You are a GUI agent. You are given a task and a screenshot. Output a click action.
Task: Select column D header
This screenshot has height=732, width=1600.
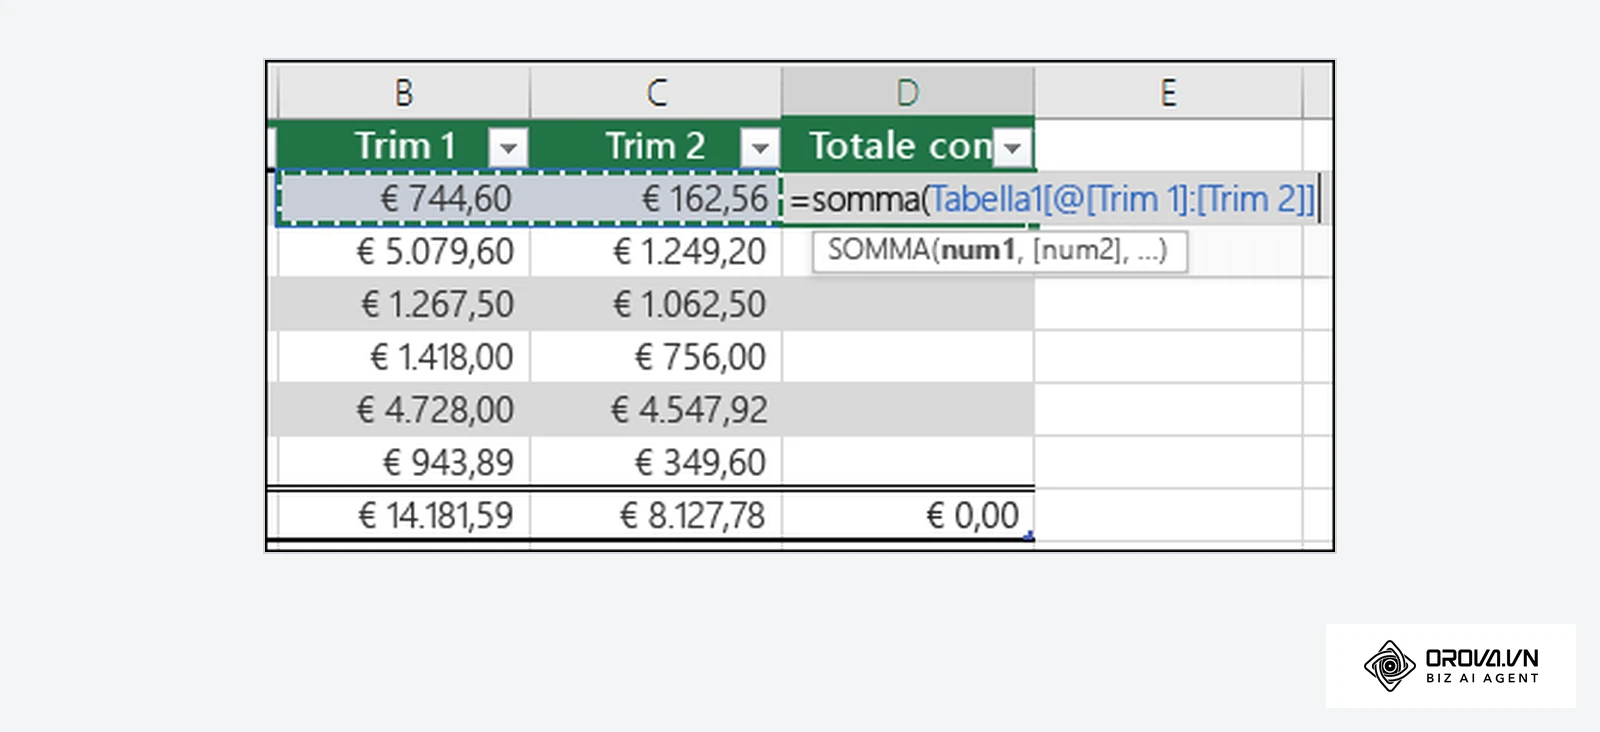908,92
